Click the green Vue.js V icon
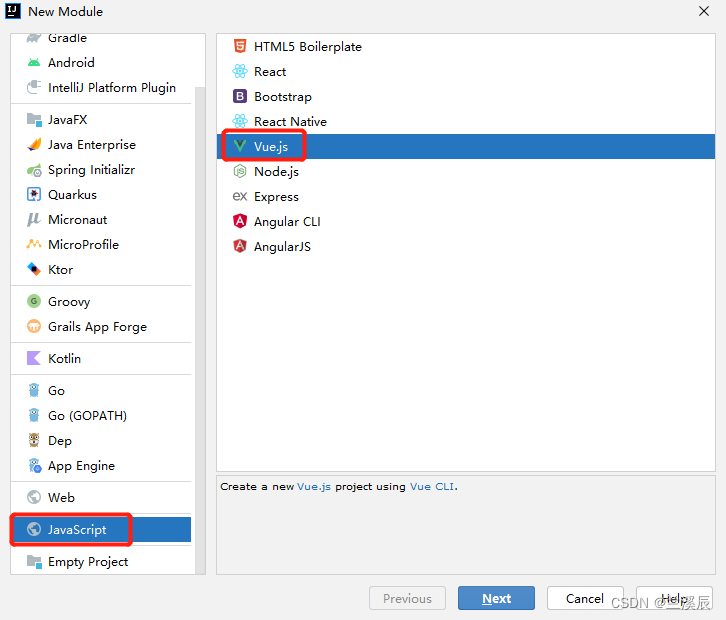The image size is (726, 620). [240, 146]
